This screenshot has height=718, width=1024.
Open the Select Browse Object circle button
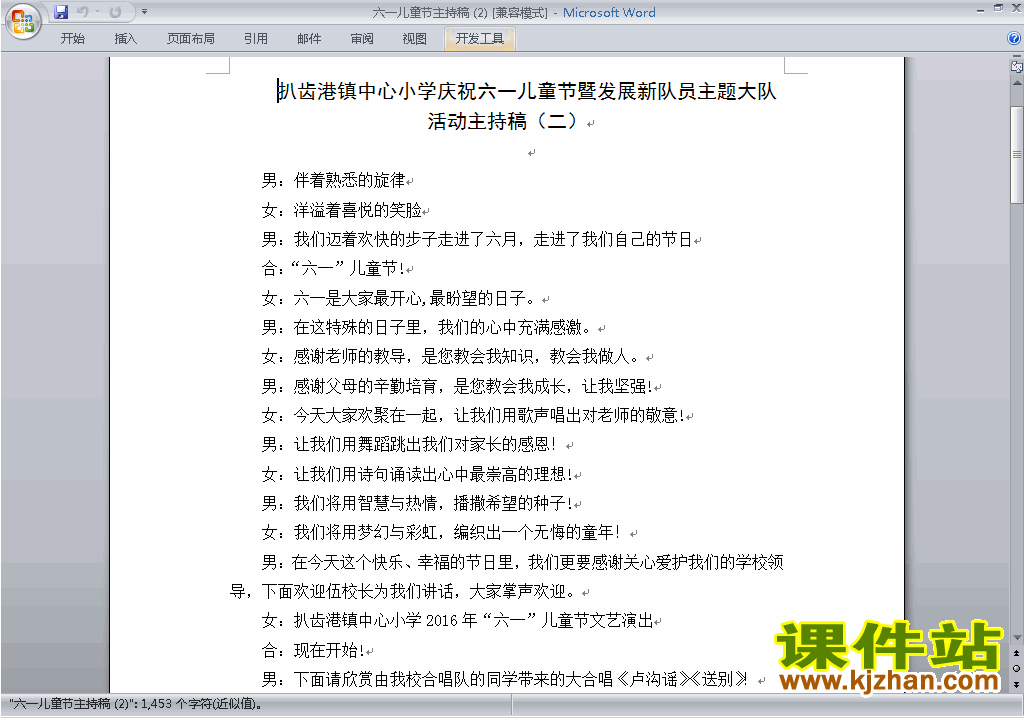tap(1016, 668)
